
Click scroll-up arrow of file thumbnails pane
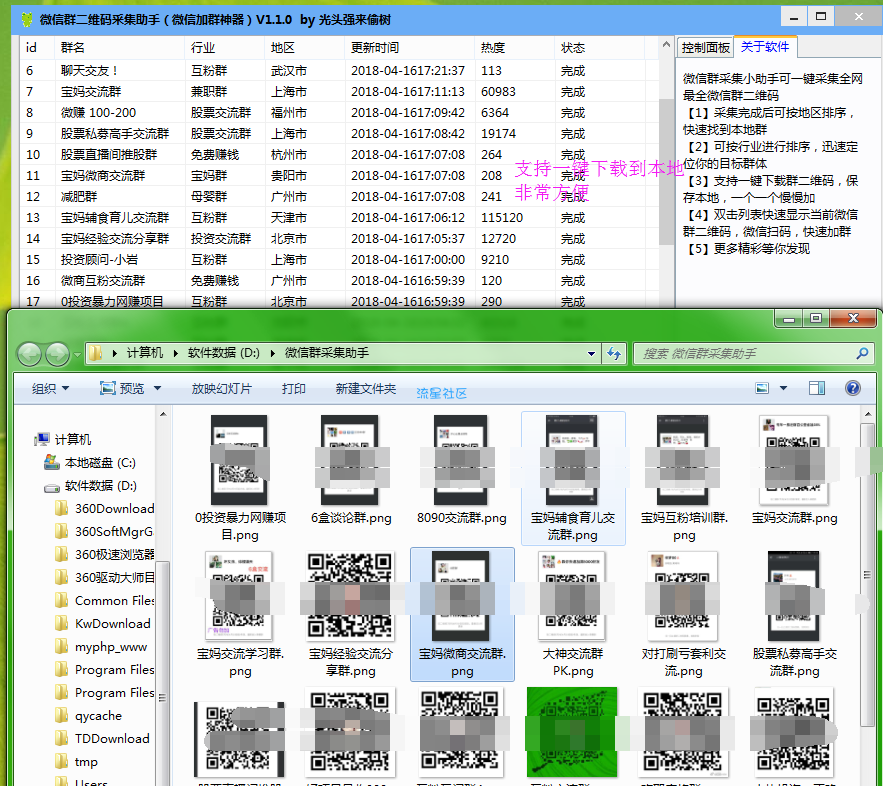click(x=868, y=414)
